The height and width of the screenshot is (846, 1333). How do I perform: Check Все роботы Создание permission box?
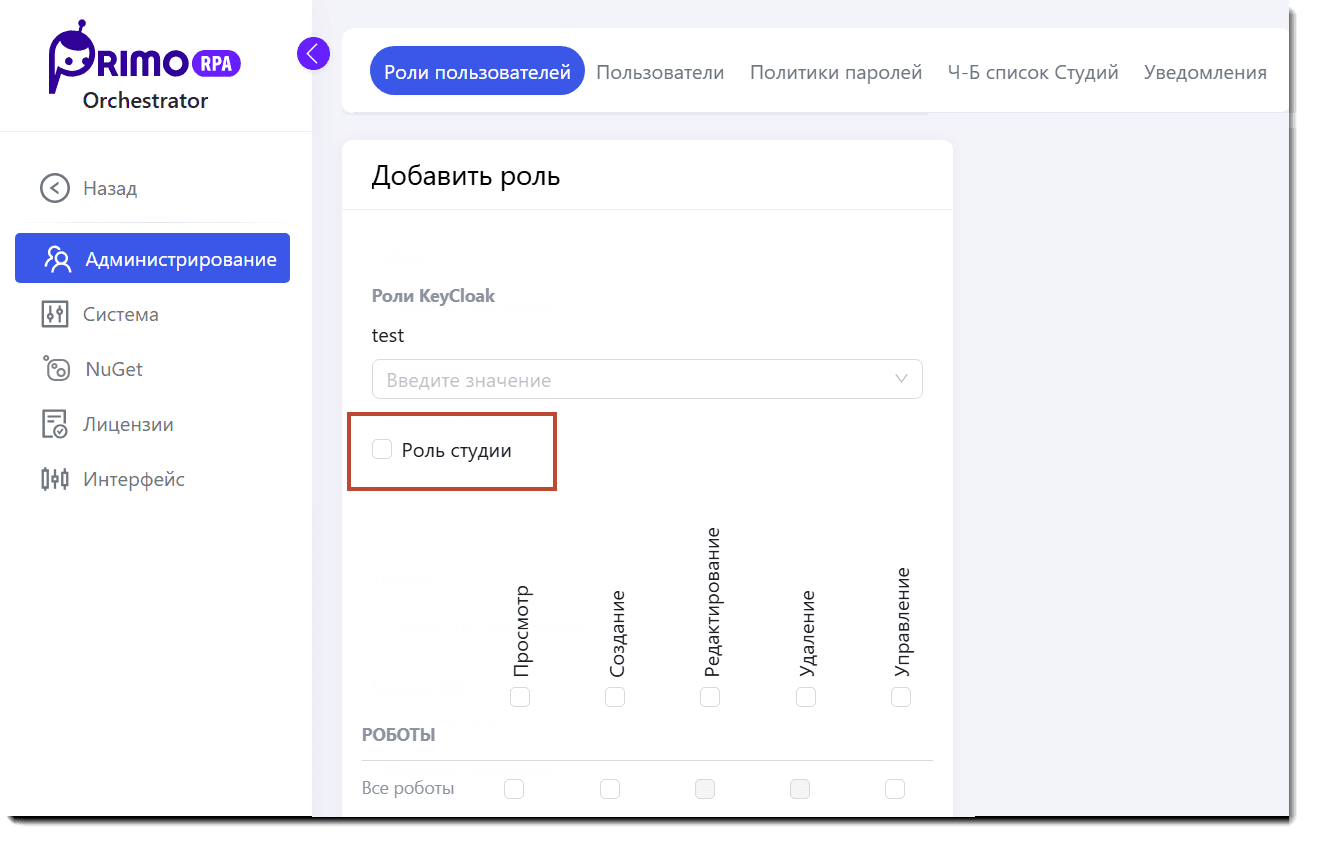(610, 789)
